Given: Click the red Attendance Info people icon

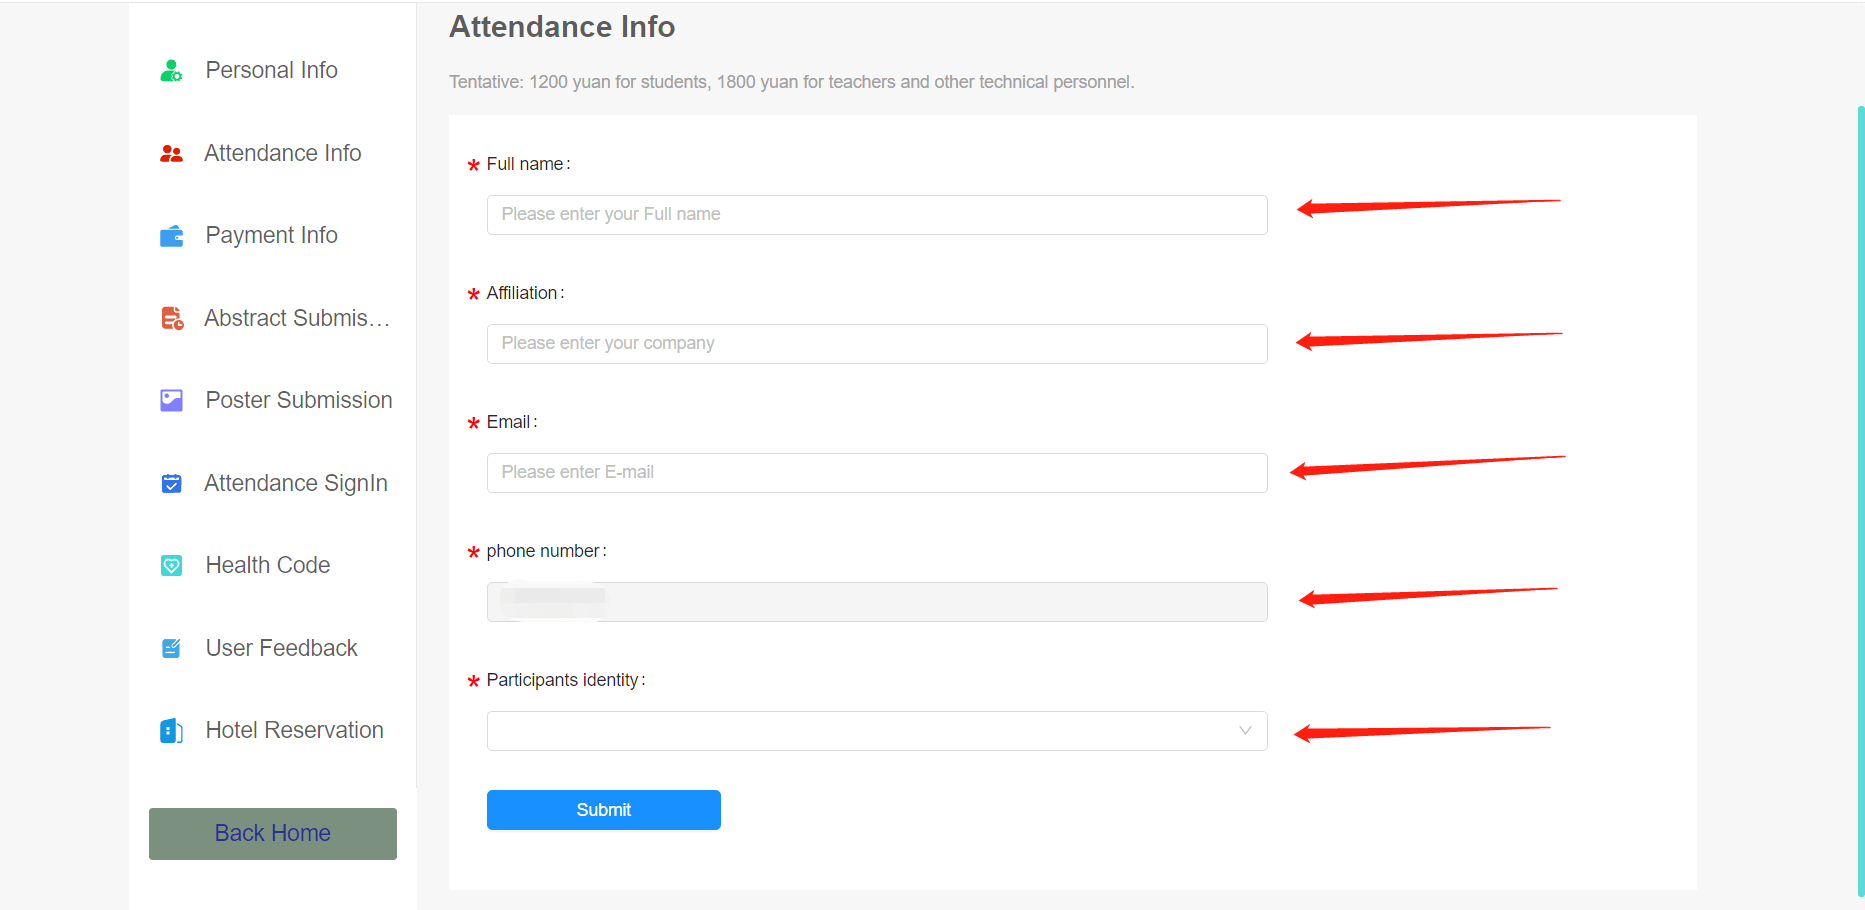Looking at the screenshot, I should (x=171, y=154).
